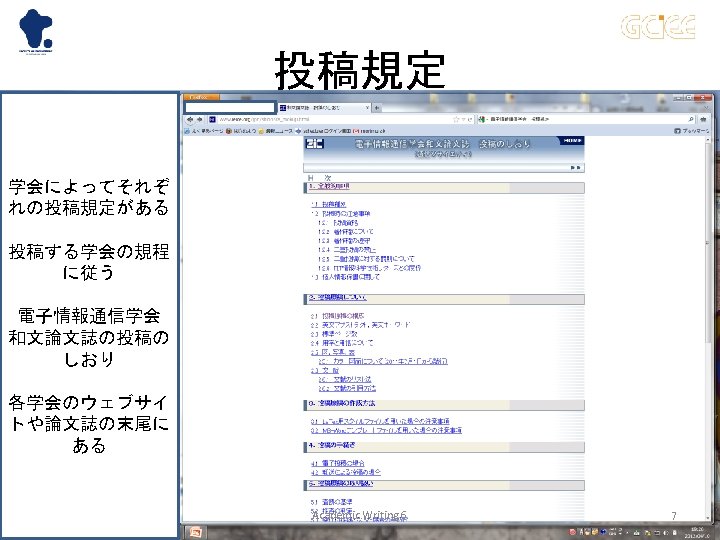Click the search magnifier icon
720x540 pixels.
pos(691,119)
